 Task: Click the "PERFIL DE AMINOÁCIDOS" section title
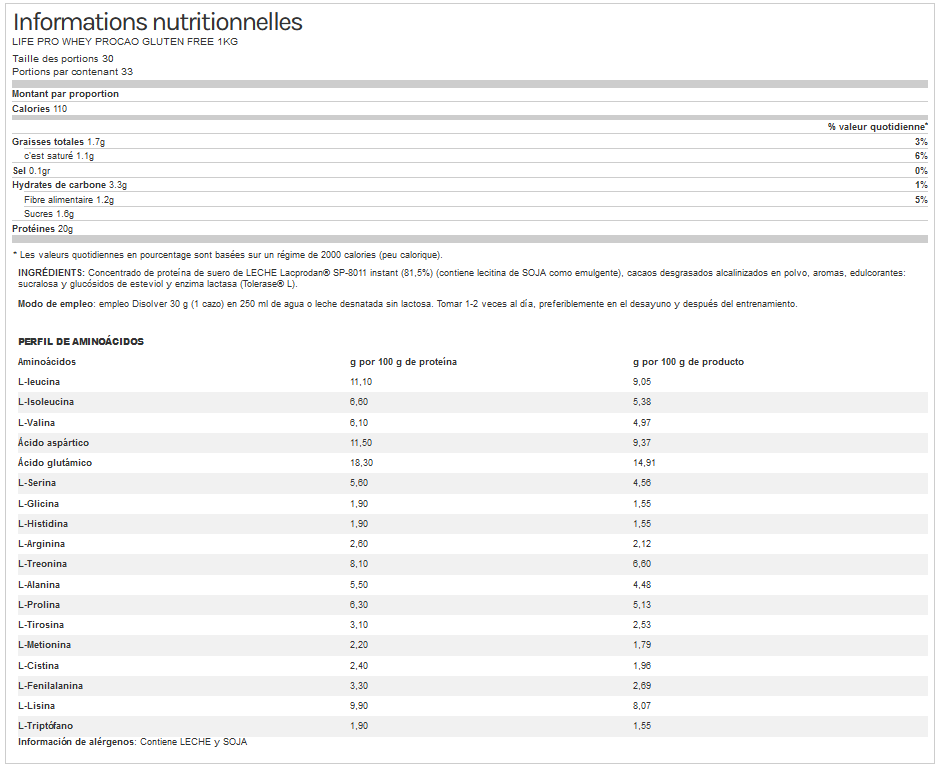[x=81, y=342]
